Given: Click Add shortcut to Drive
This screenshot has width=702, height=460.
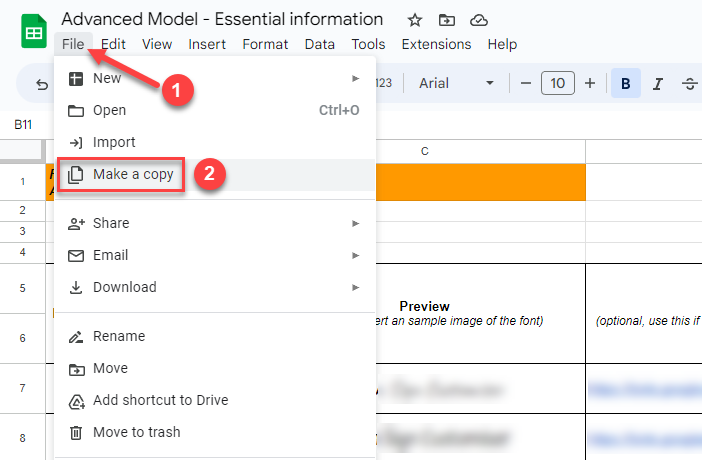Looking at the screenshot, I should 160,400.
